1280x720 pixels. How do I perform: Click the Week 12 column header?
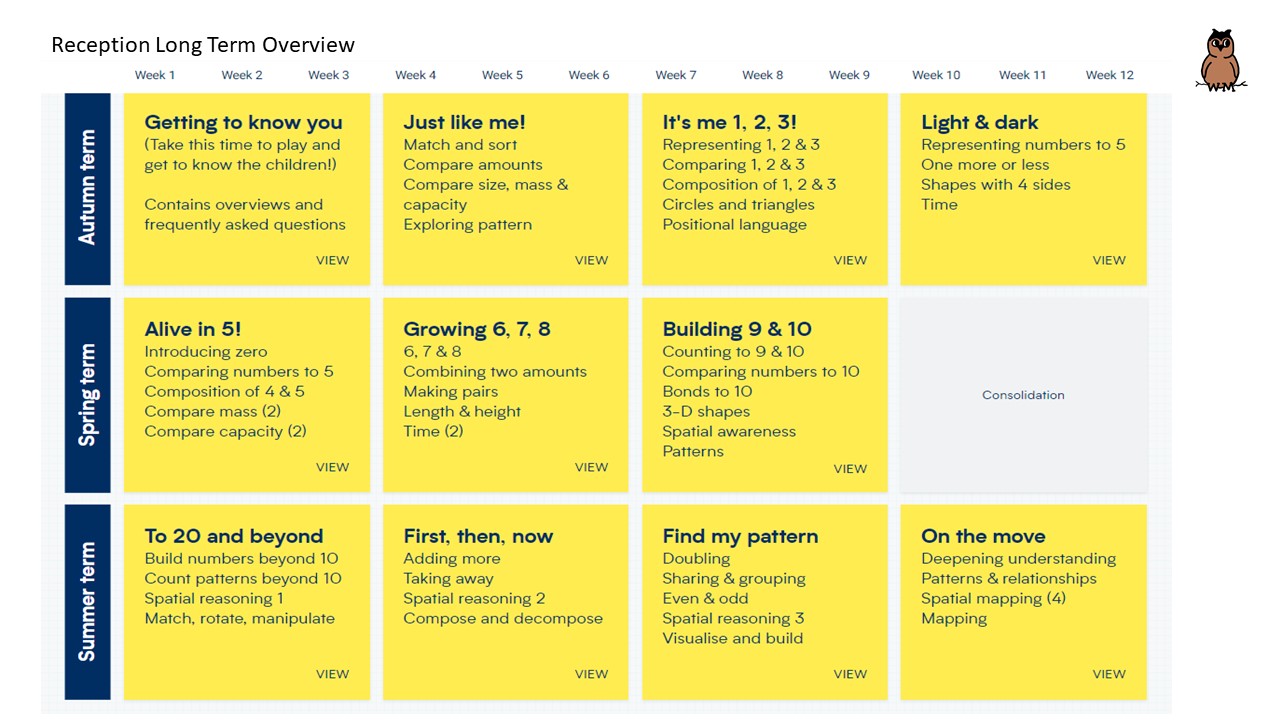(1110, 75)
